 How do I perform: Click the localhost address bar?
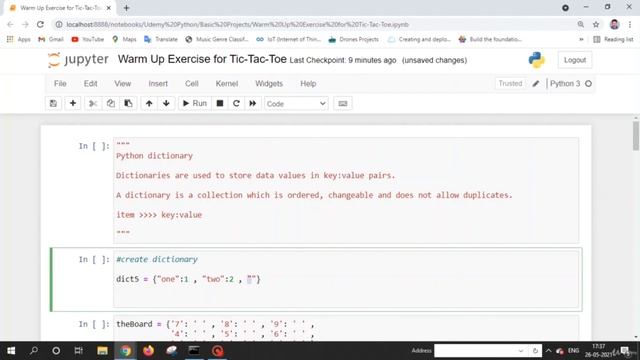click(x=314, y=24)
